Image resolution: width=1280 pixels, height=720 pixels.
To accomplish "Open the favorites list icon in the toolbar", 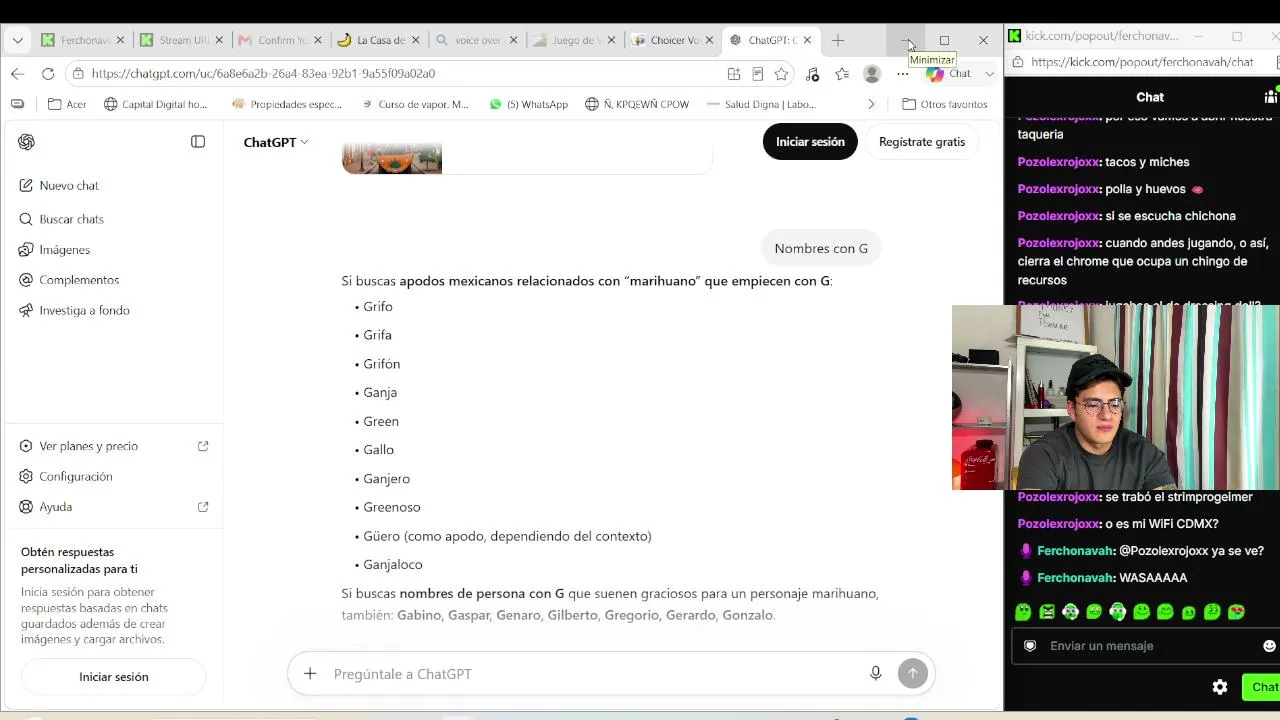I will [x=842, y=74].
